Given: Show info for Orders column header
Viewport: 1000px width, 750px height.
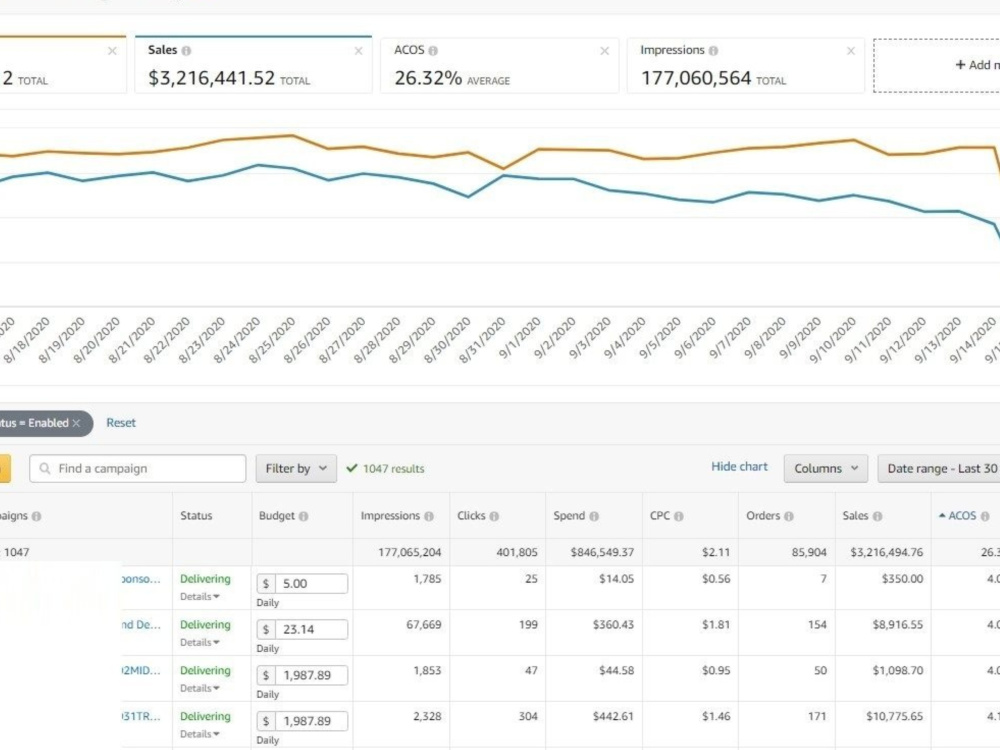Looking at the screenshot, I should tap(788, 516).
